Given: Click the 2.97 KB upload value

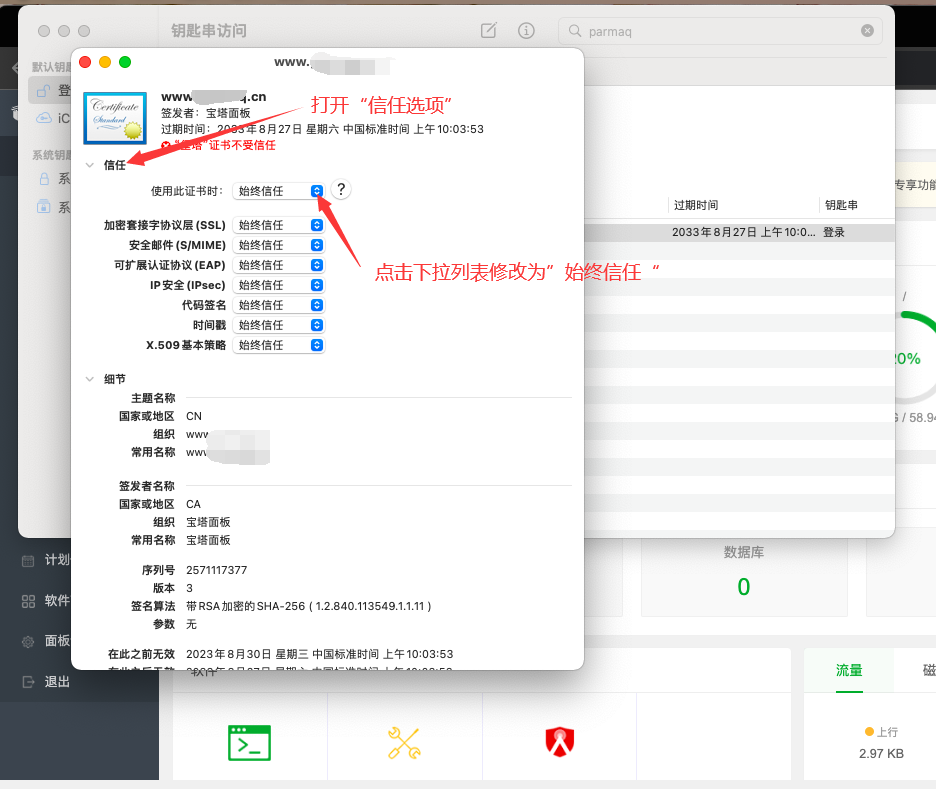Looking at the screenshot, I should click(x=881, y=754).
